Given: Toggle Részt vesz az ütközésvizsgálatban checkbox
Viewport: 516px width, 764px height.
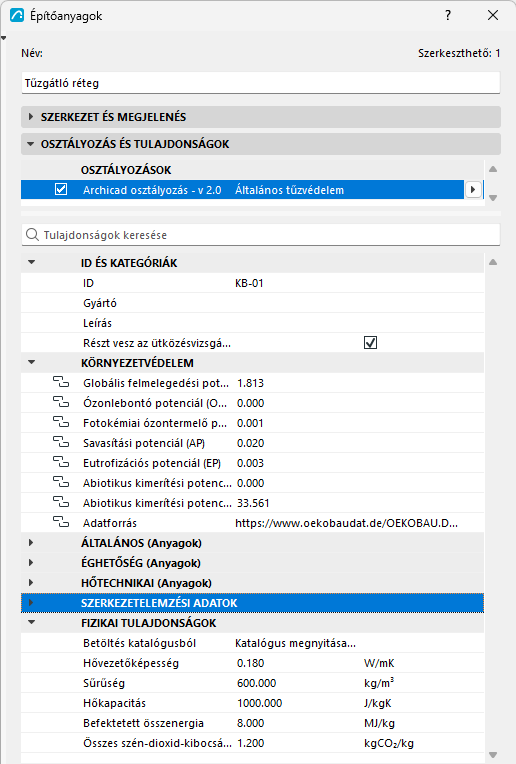Looking at the screenshot, I should click(x=370, y=343).
